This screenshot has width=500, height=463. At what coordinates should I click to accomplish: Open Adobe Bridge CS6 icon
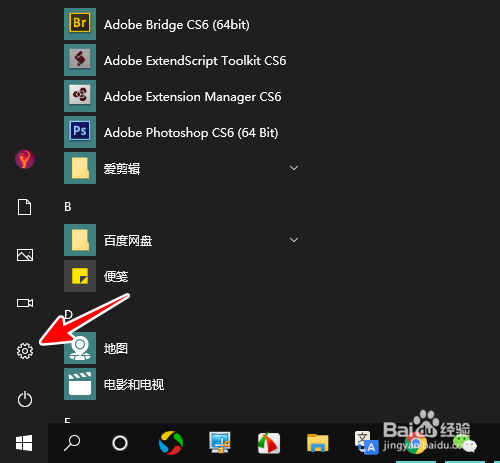coord(80,24)
